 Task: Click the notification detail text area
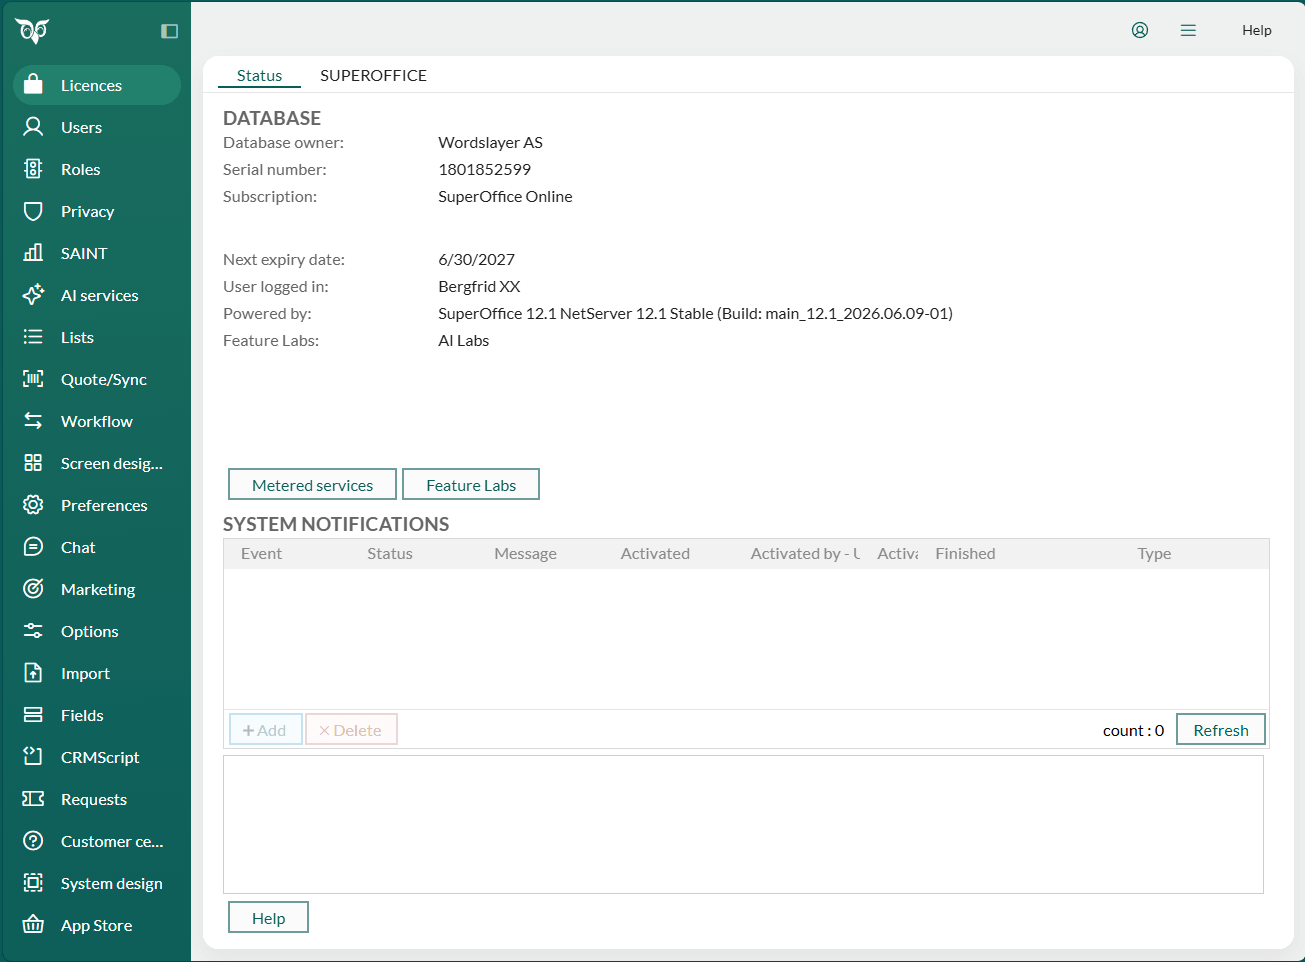(x=743, y=824)
